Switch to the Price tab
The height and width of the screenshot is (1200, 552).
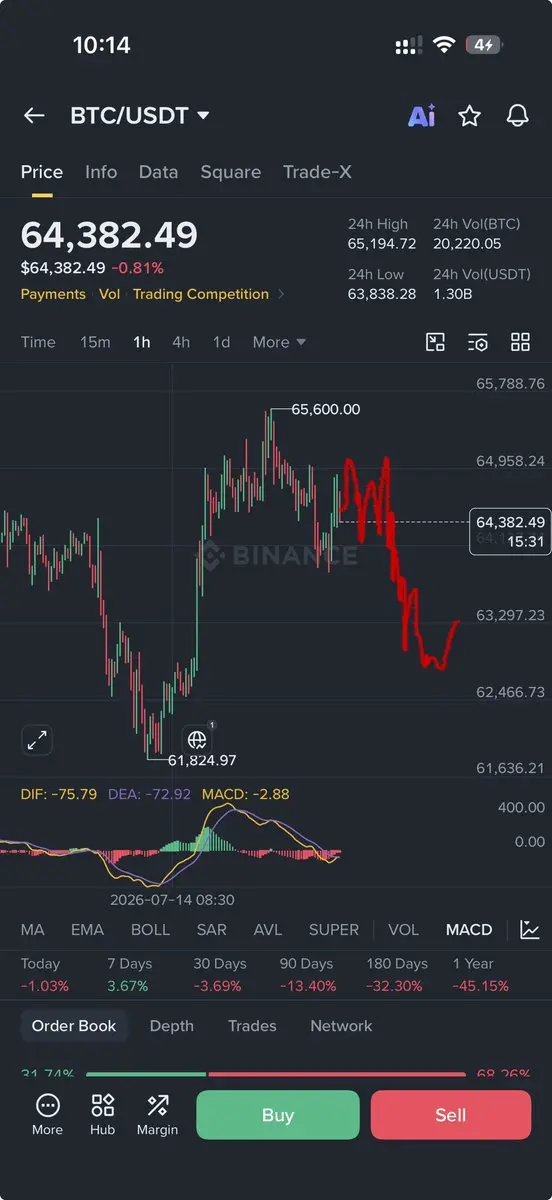tap(42, 172)
